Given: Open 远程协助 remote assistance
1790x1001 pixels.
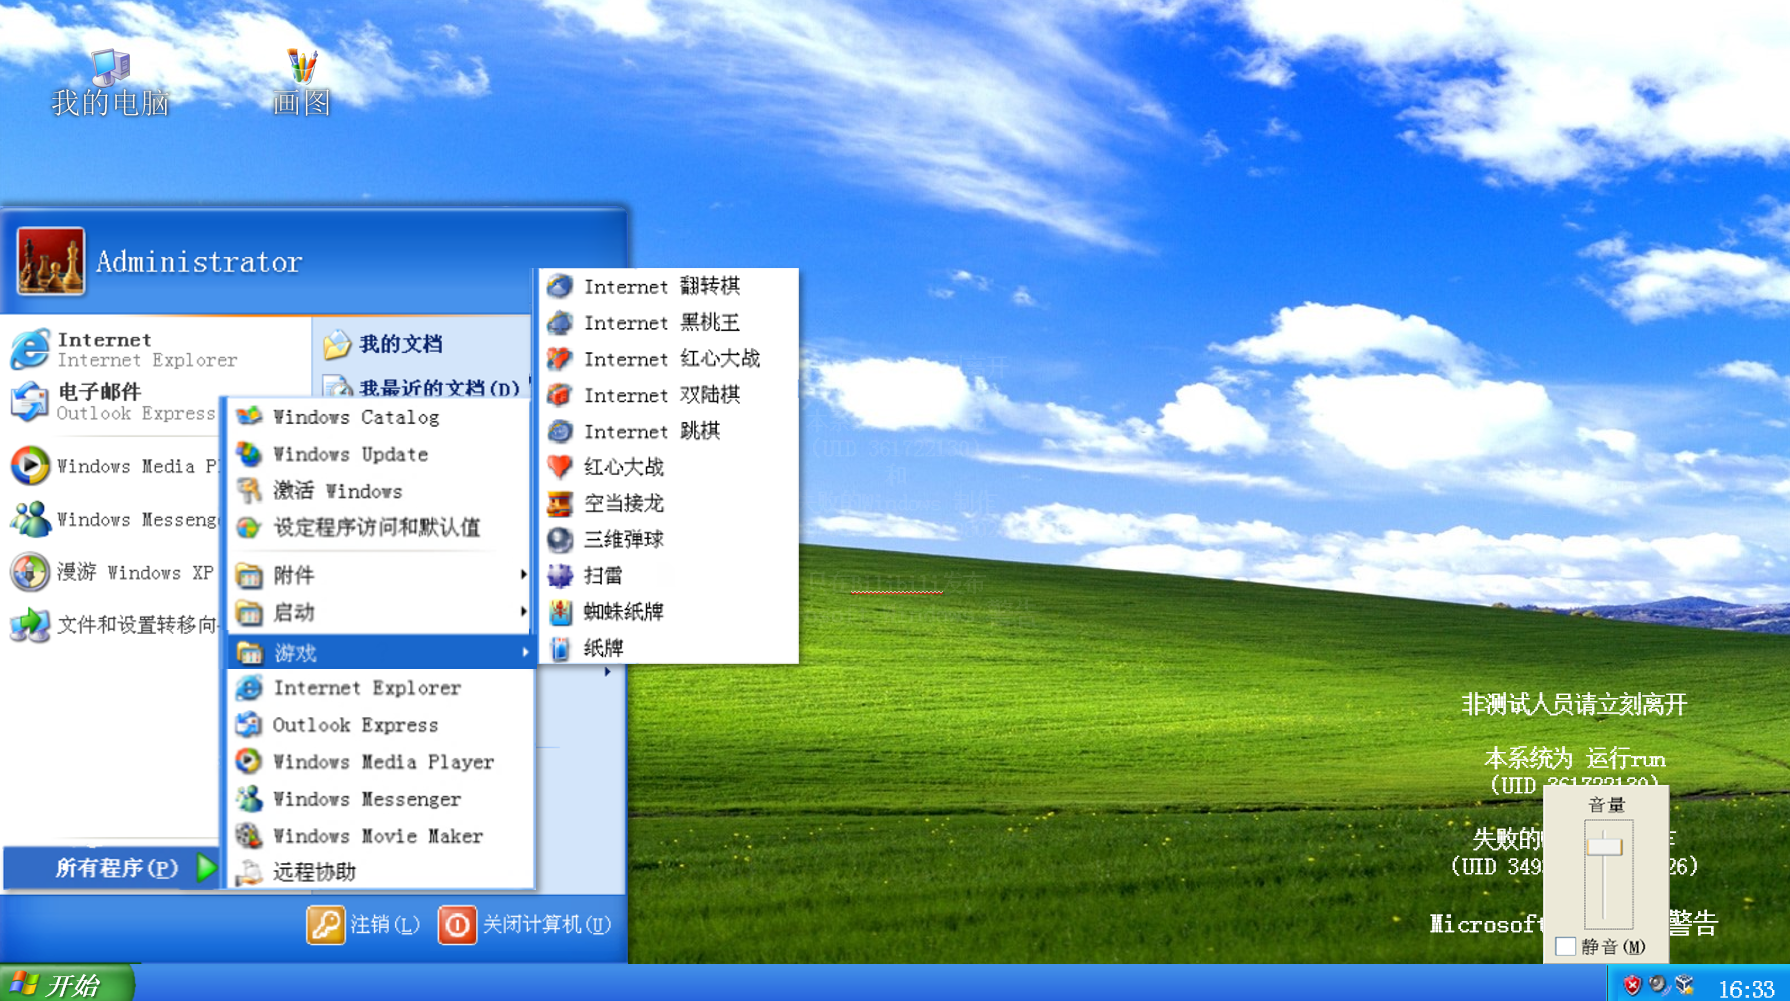Looking at the screenshot, I should 380,871.
